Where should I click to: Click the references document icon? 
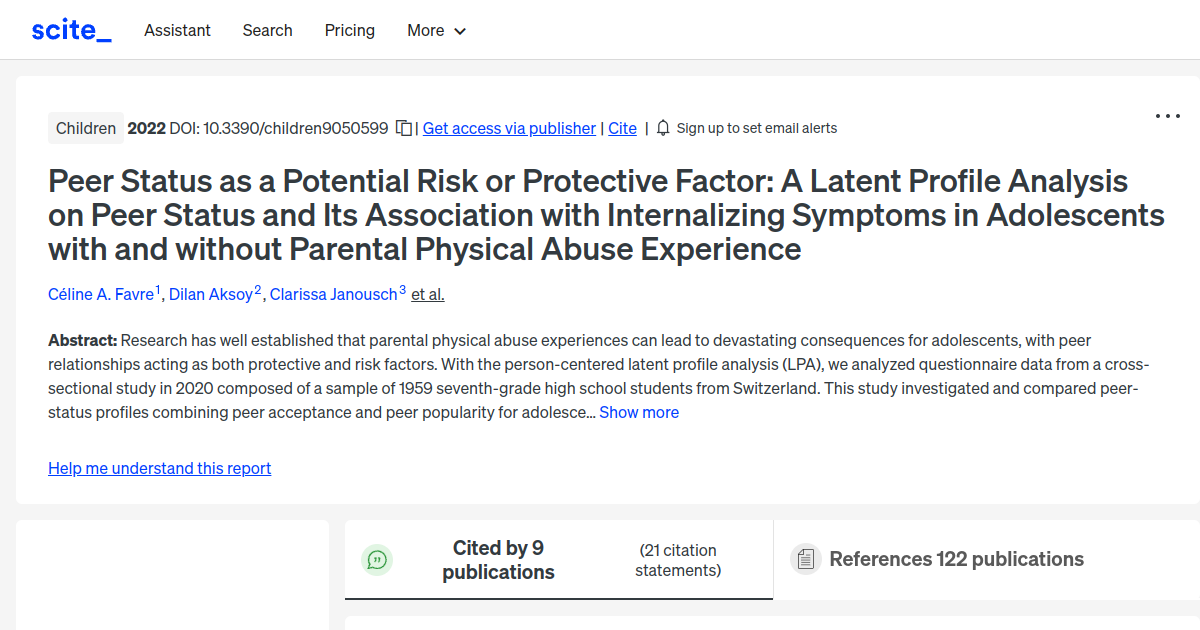click(x=805, y=559)
